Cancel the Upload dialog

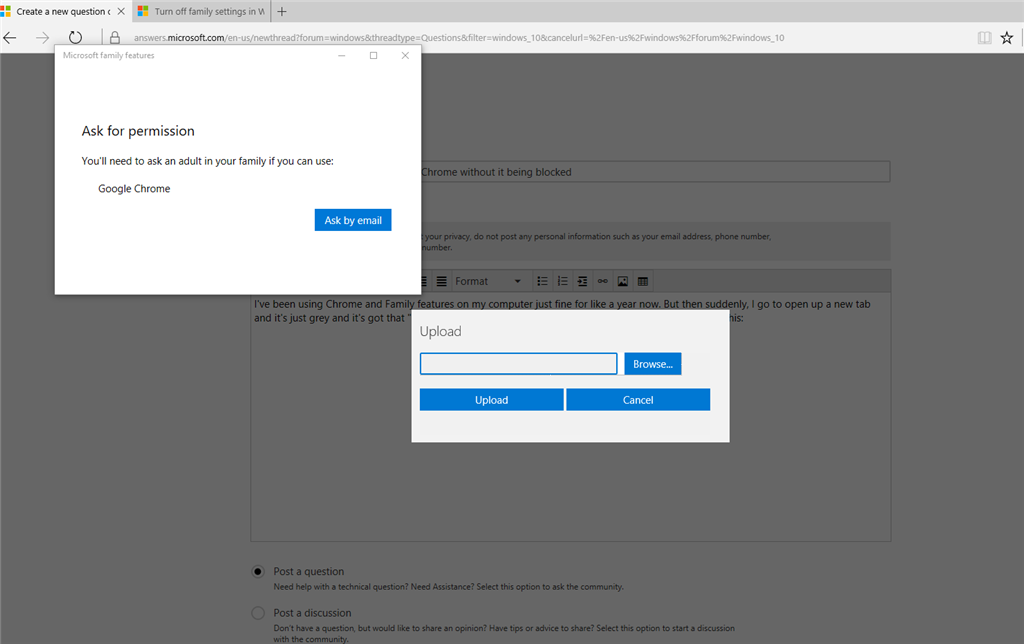click(638, 400)
